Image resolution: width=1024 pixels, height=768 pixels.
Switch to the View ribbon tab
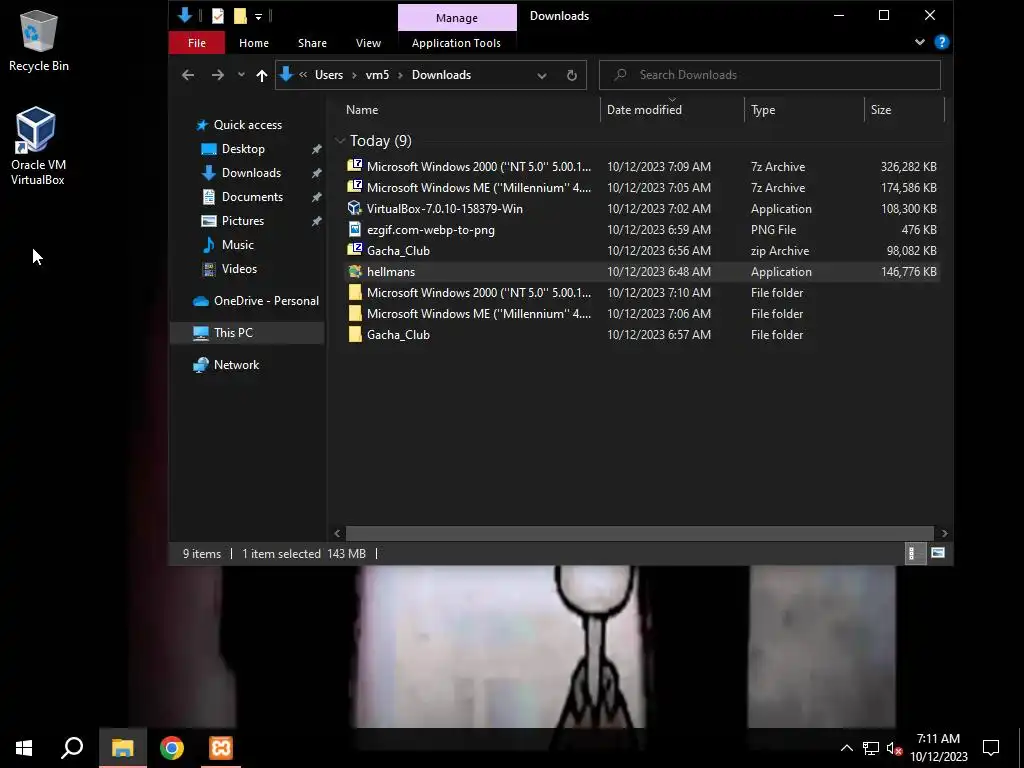coord(368,43)
